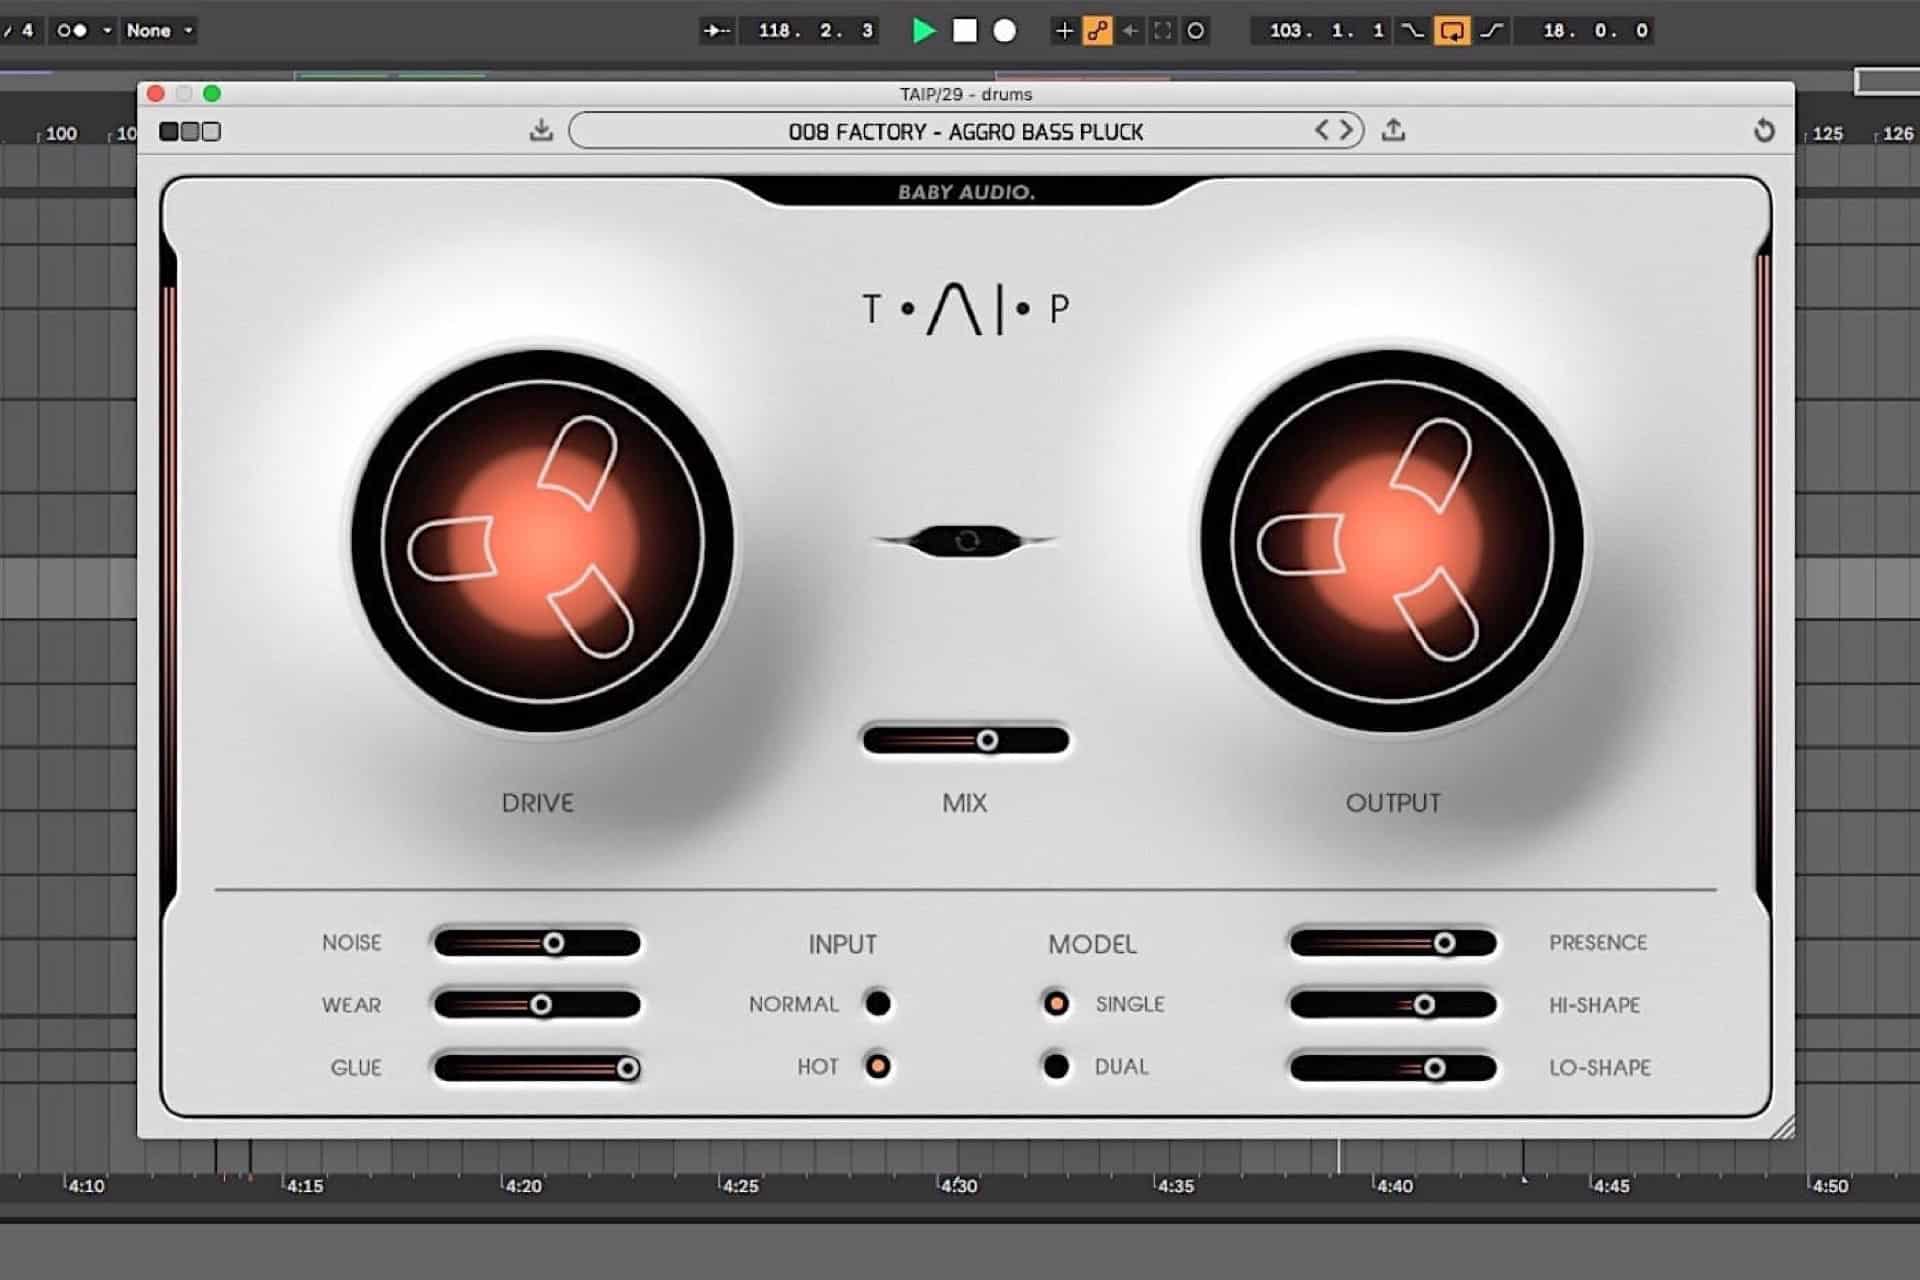Click the re-enable automation arrow icon
The height and width of the screenshot is (1280, 1920).
(x=1128, y=31)
